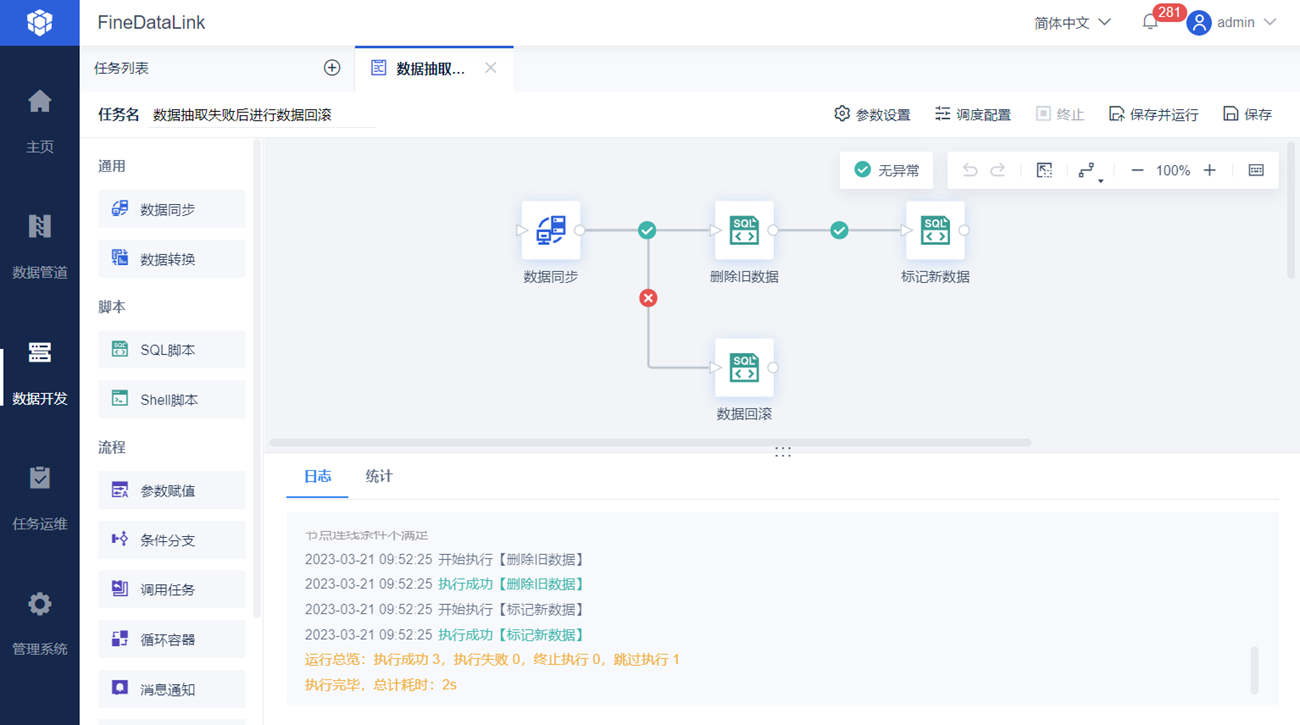Select the 删除旧数据 SQL node

pyautogui.click(x=744, y=230)
